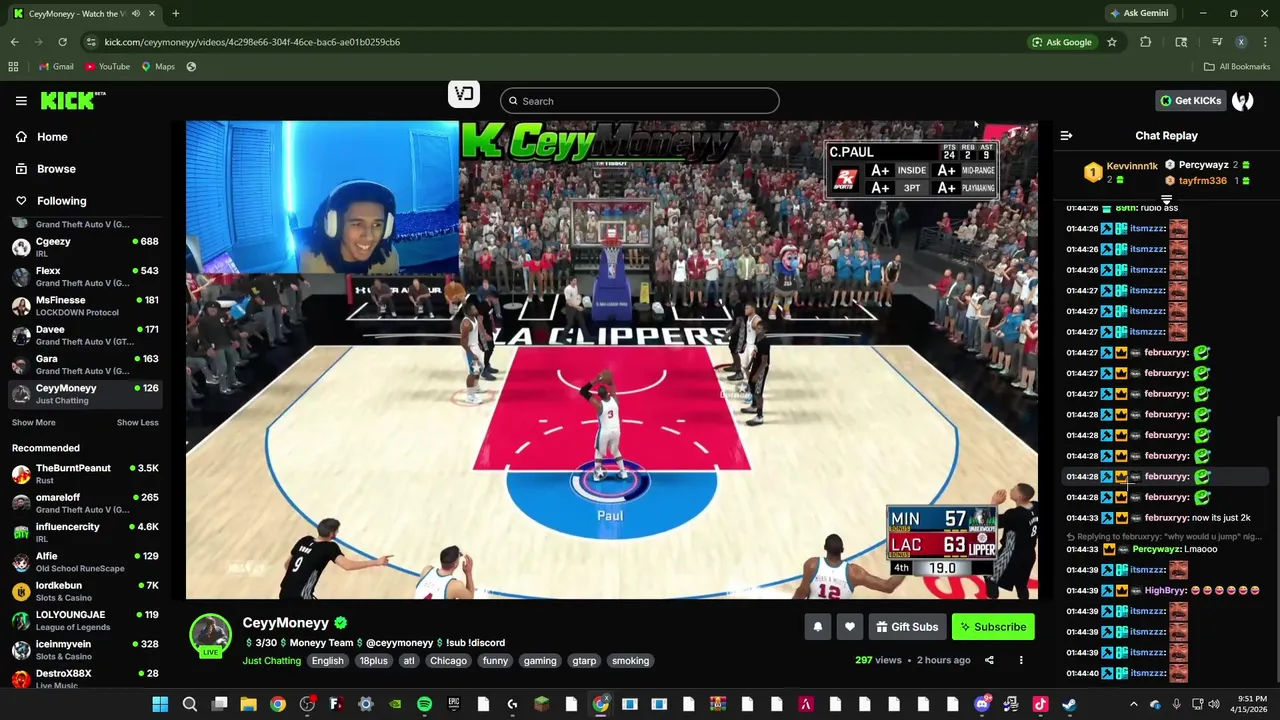
Task: Select CeyyMoneyy in following list
Action: click(x=85, y=394)
